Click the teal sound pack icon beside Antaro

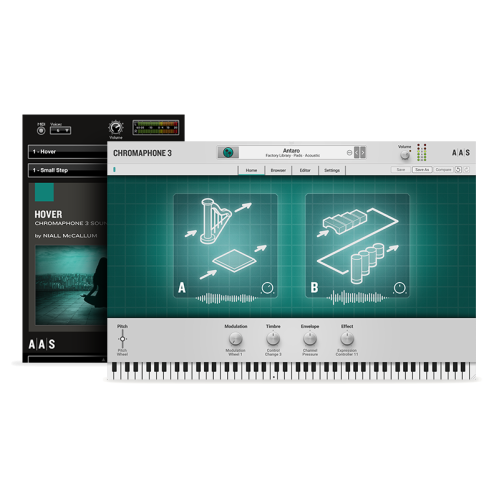[x=228, y=153]
